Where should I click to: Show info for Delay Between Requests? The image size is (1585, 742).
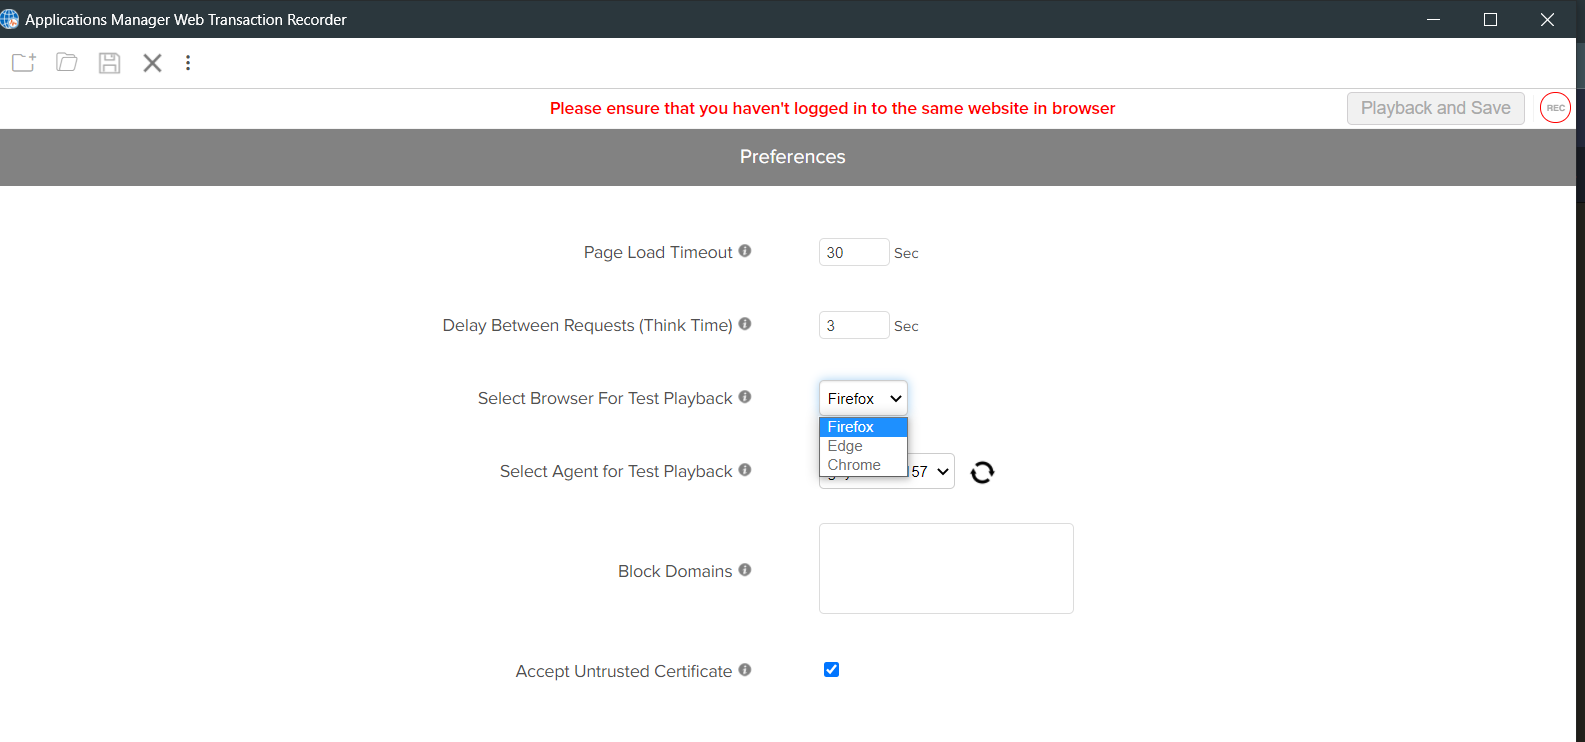(x=745, y=324)
